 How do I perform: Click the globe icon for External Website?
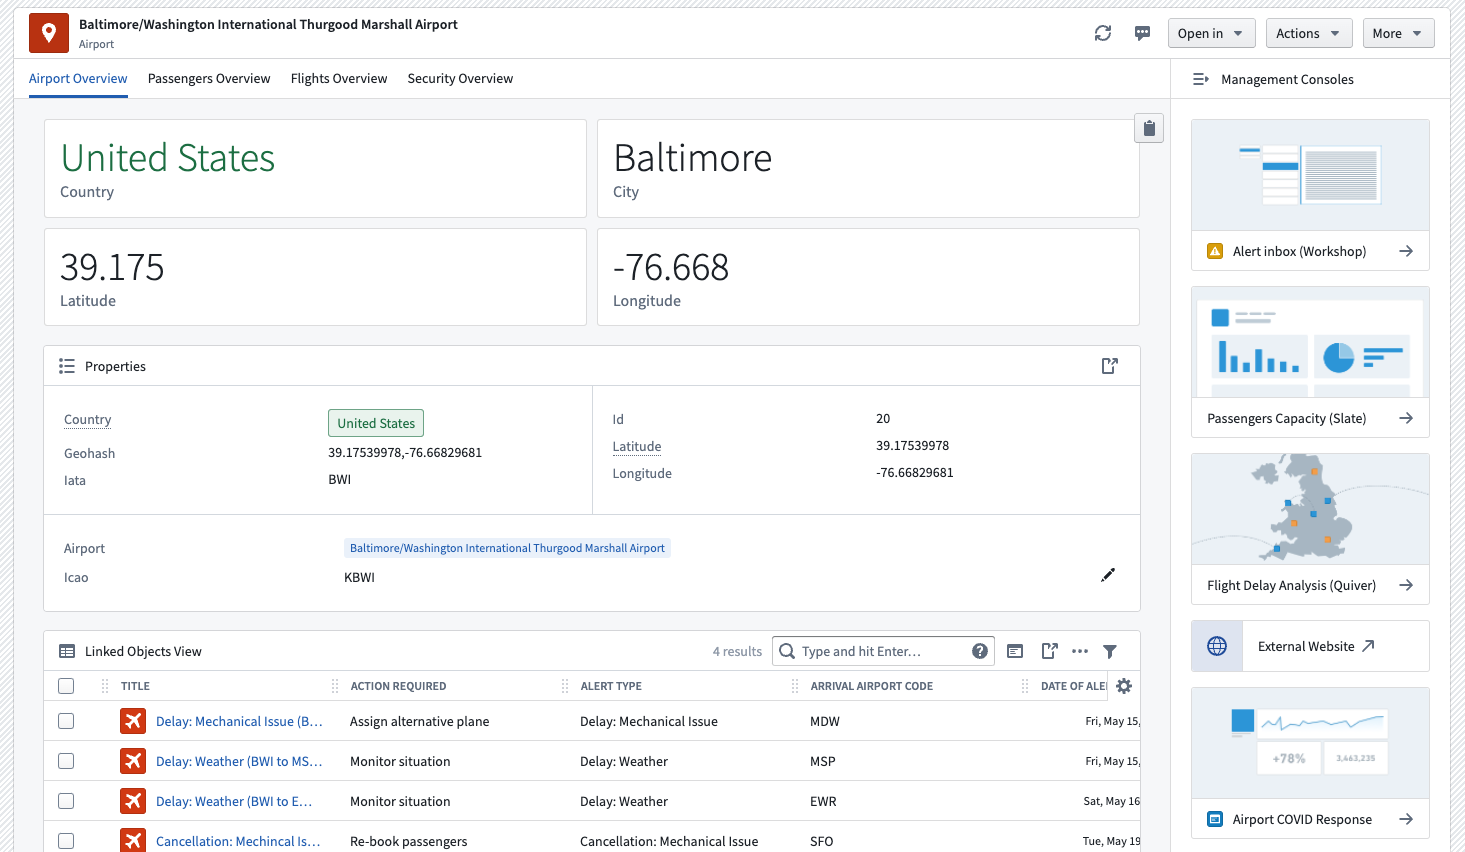pyautogui.click(x=1217, y=646)
